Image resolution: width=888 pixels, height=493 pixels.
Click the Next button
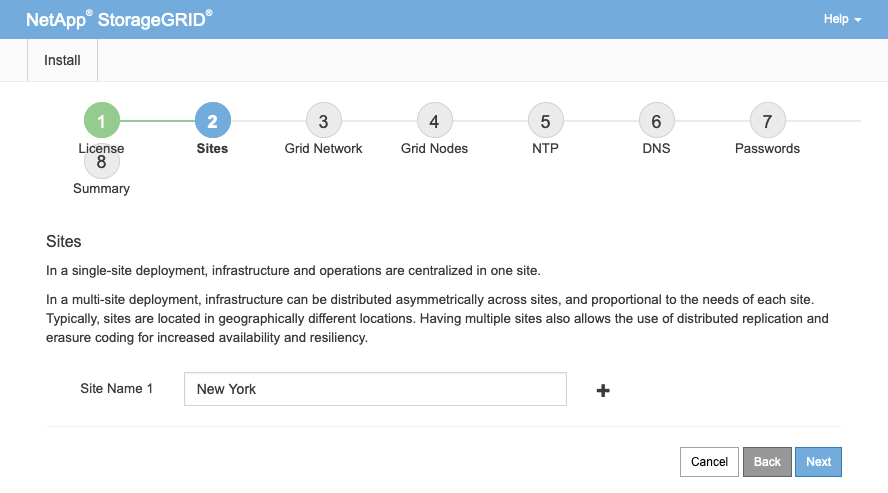click(818, 462)
